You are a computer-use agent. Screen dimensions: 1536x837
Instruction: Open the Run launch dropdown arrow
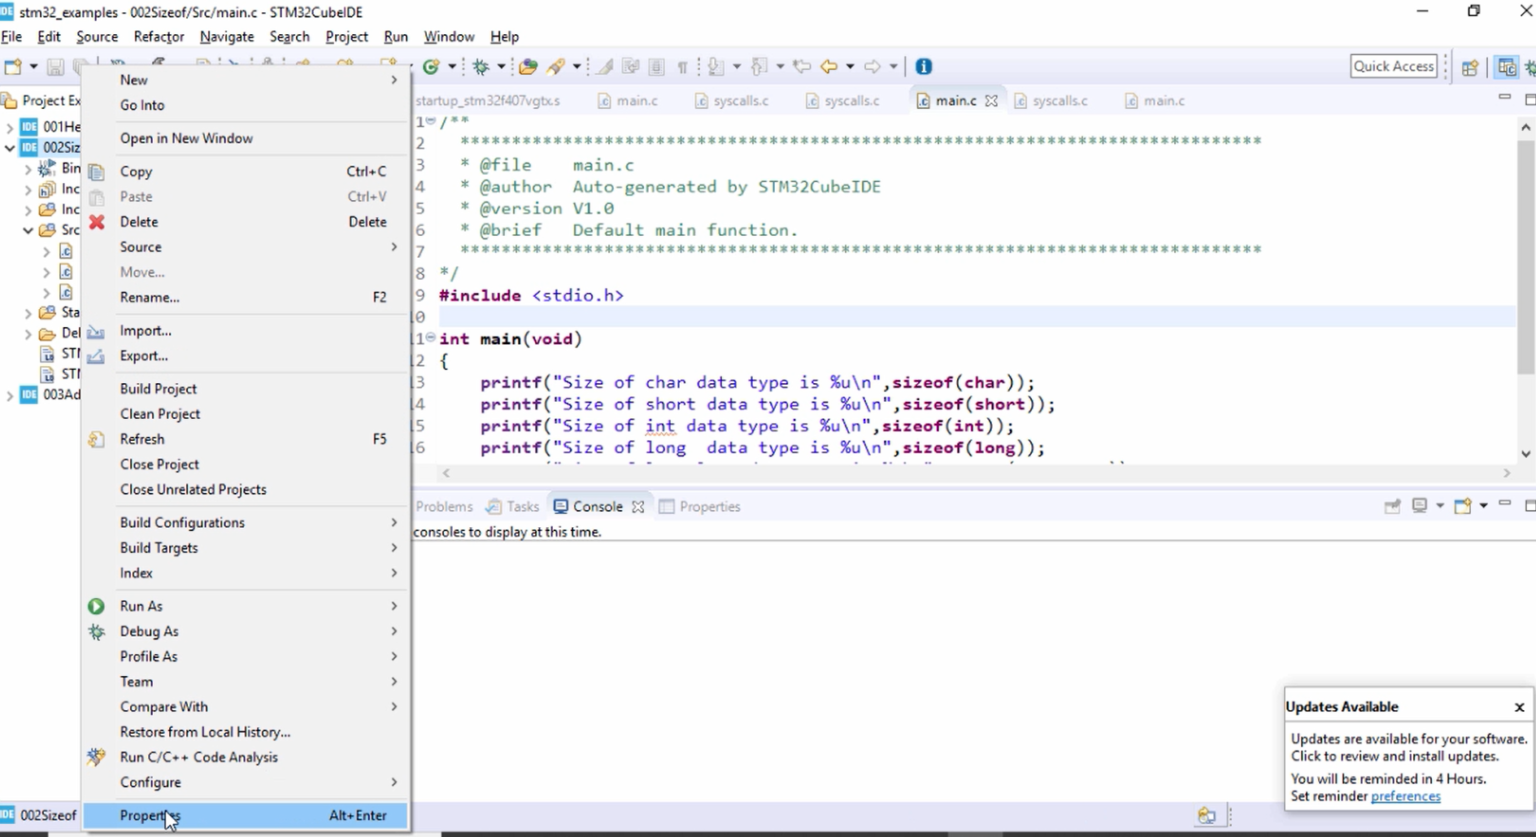[452, 67]
